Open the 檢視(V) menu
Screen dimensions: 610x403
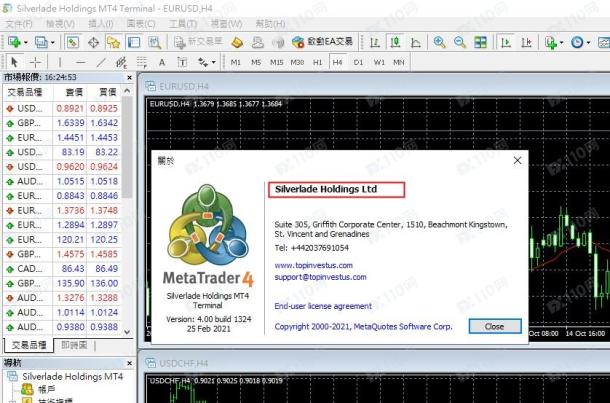point(60,24)
